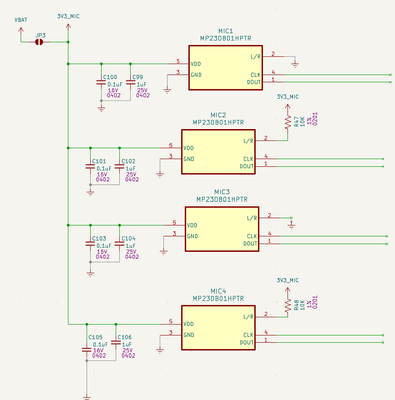Select the 3V3_MIC power arrow above JP3 rail
The height and width of the screenshot is (400, 395).
click(68, 27)
